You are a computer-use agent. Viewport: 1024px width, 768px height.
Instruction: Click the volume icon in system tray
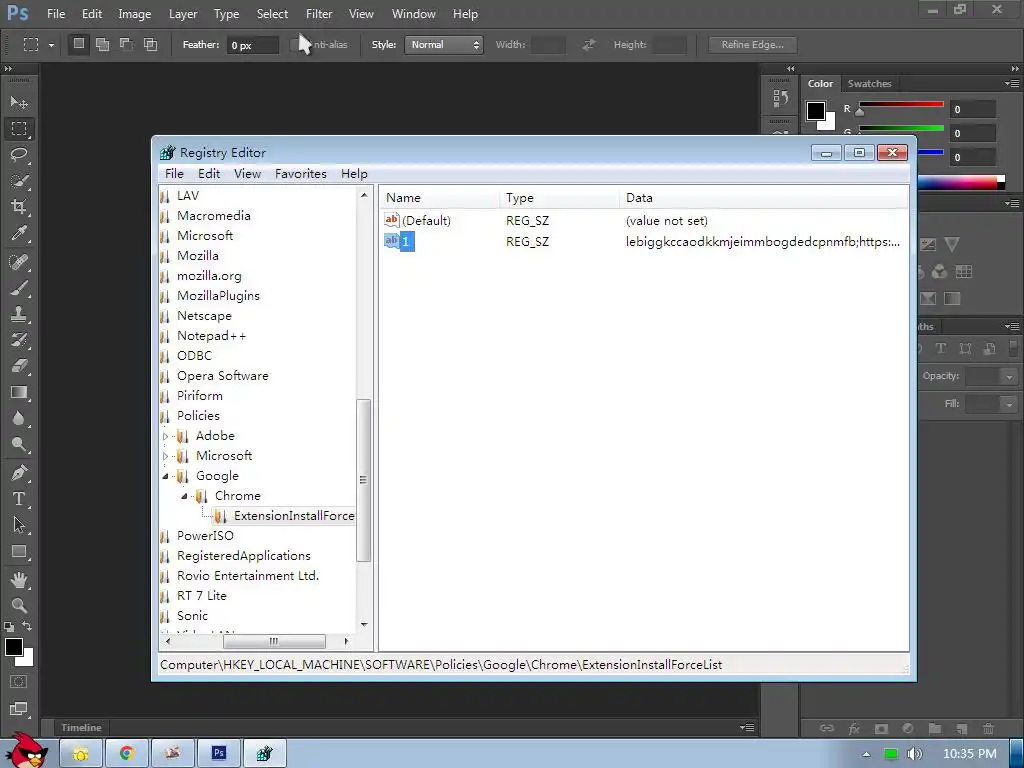pos(914,754)
